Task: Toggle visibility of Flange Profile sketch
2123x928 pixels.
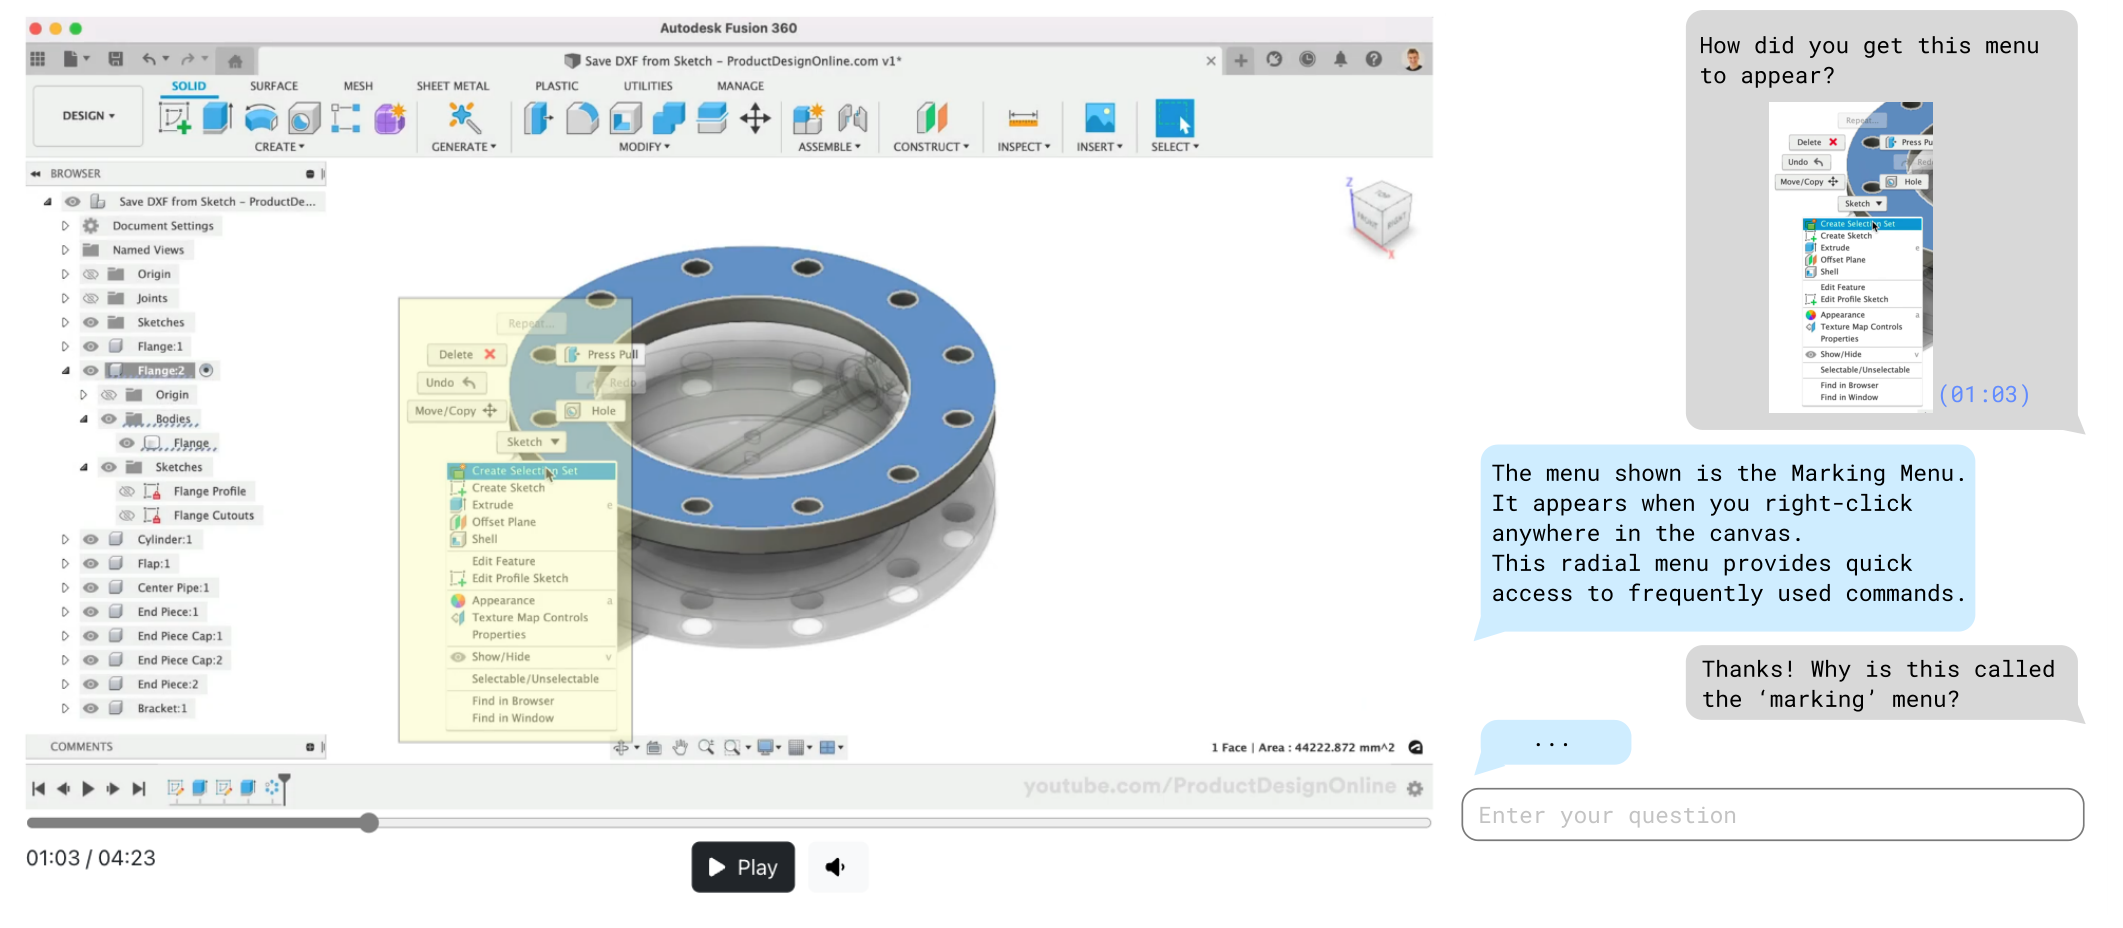Action: [x=127, y=491]
